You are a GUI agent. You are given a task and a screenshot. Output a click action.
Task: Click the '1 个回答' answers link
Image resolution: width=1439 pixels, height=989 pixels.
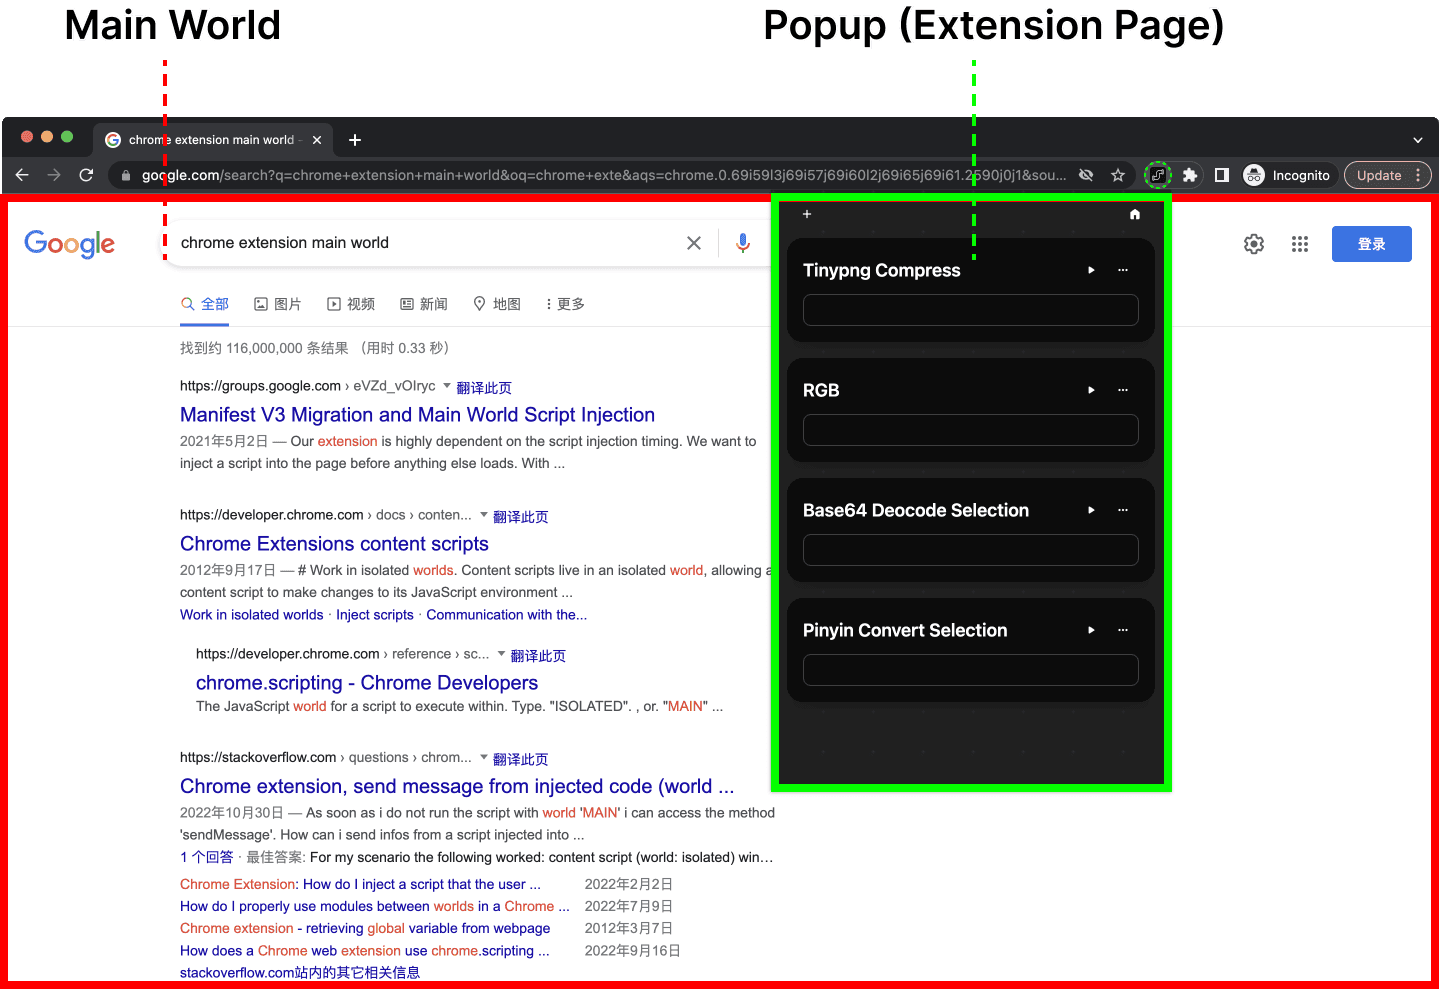tap(207, 857)
